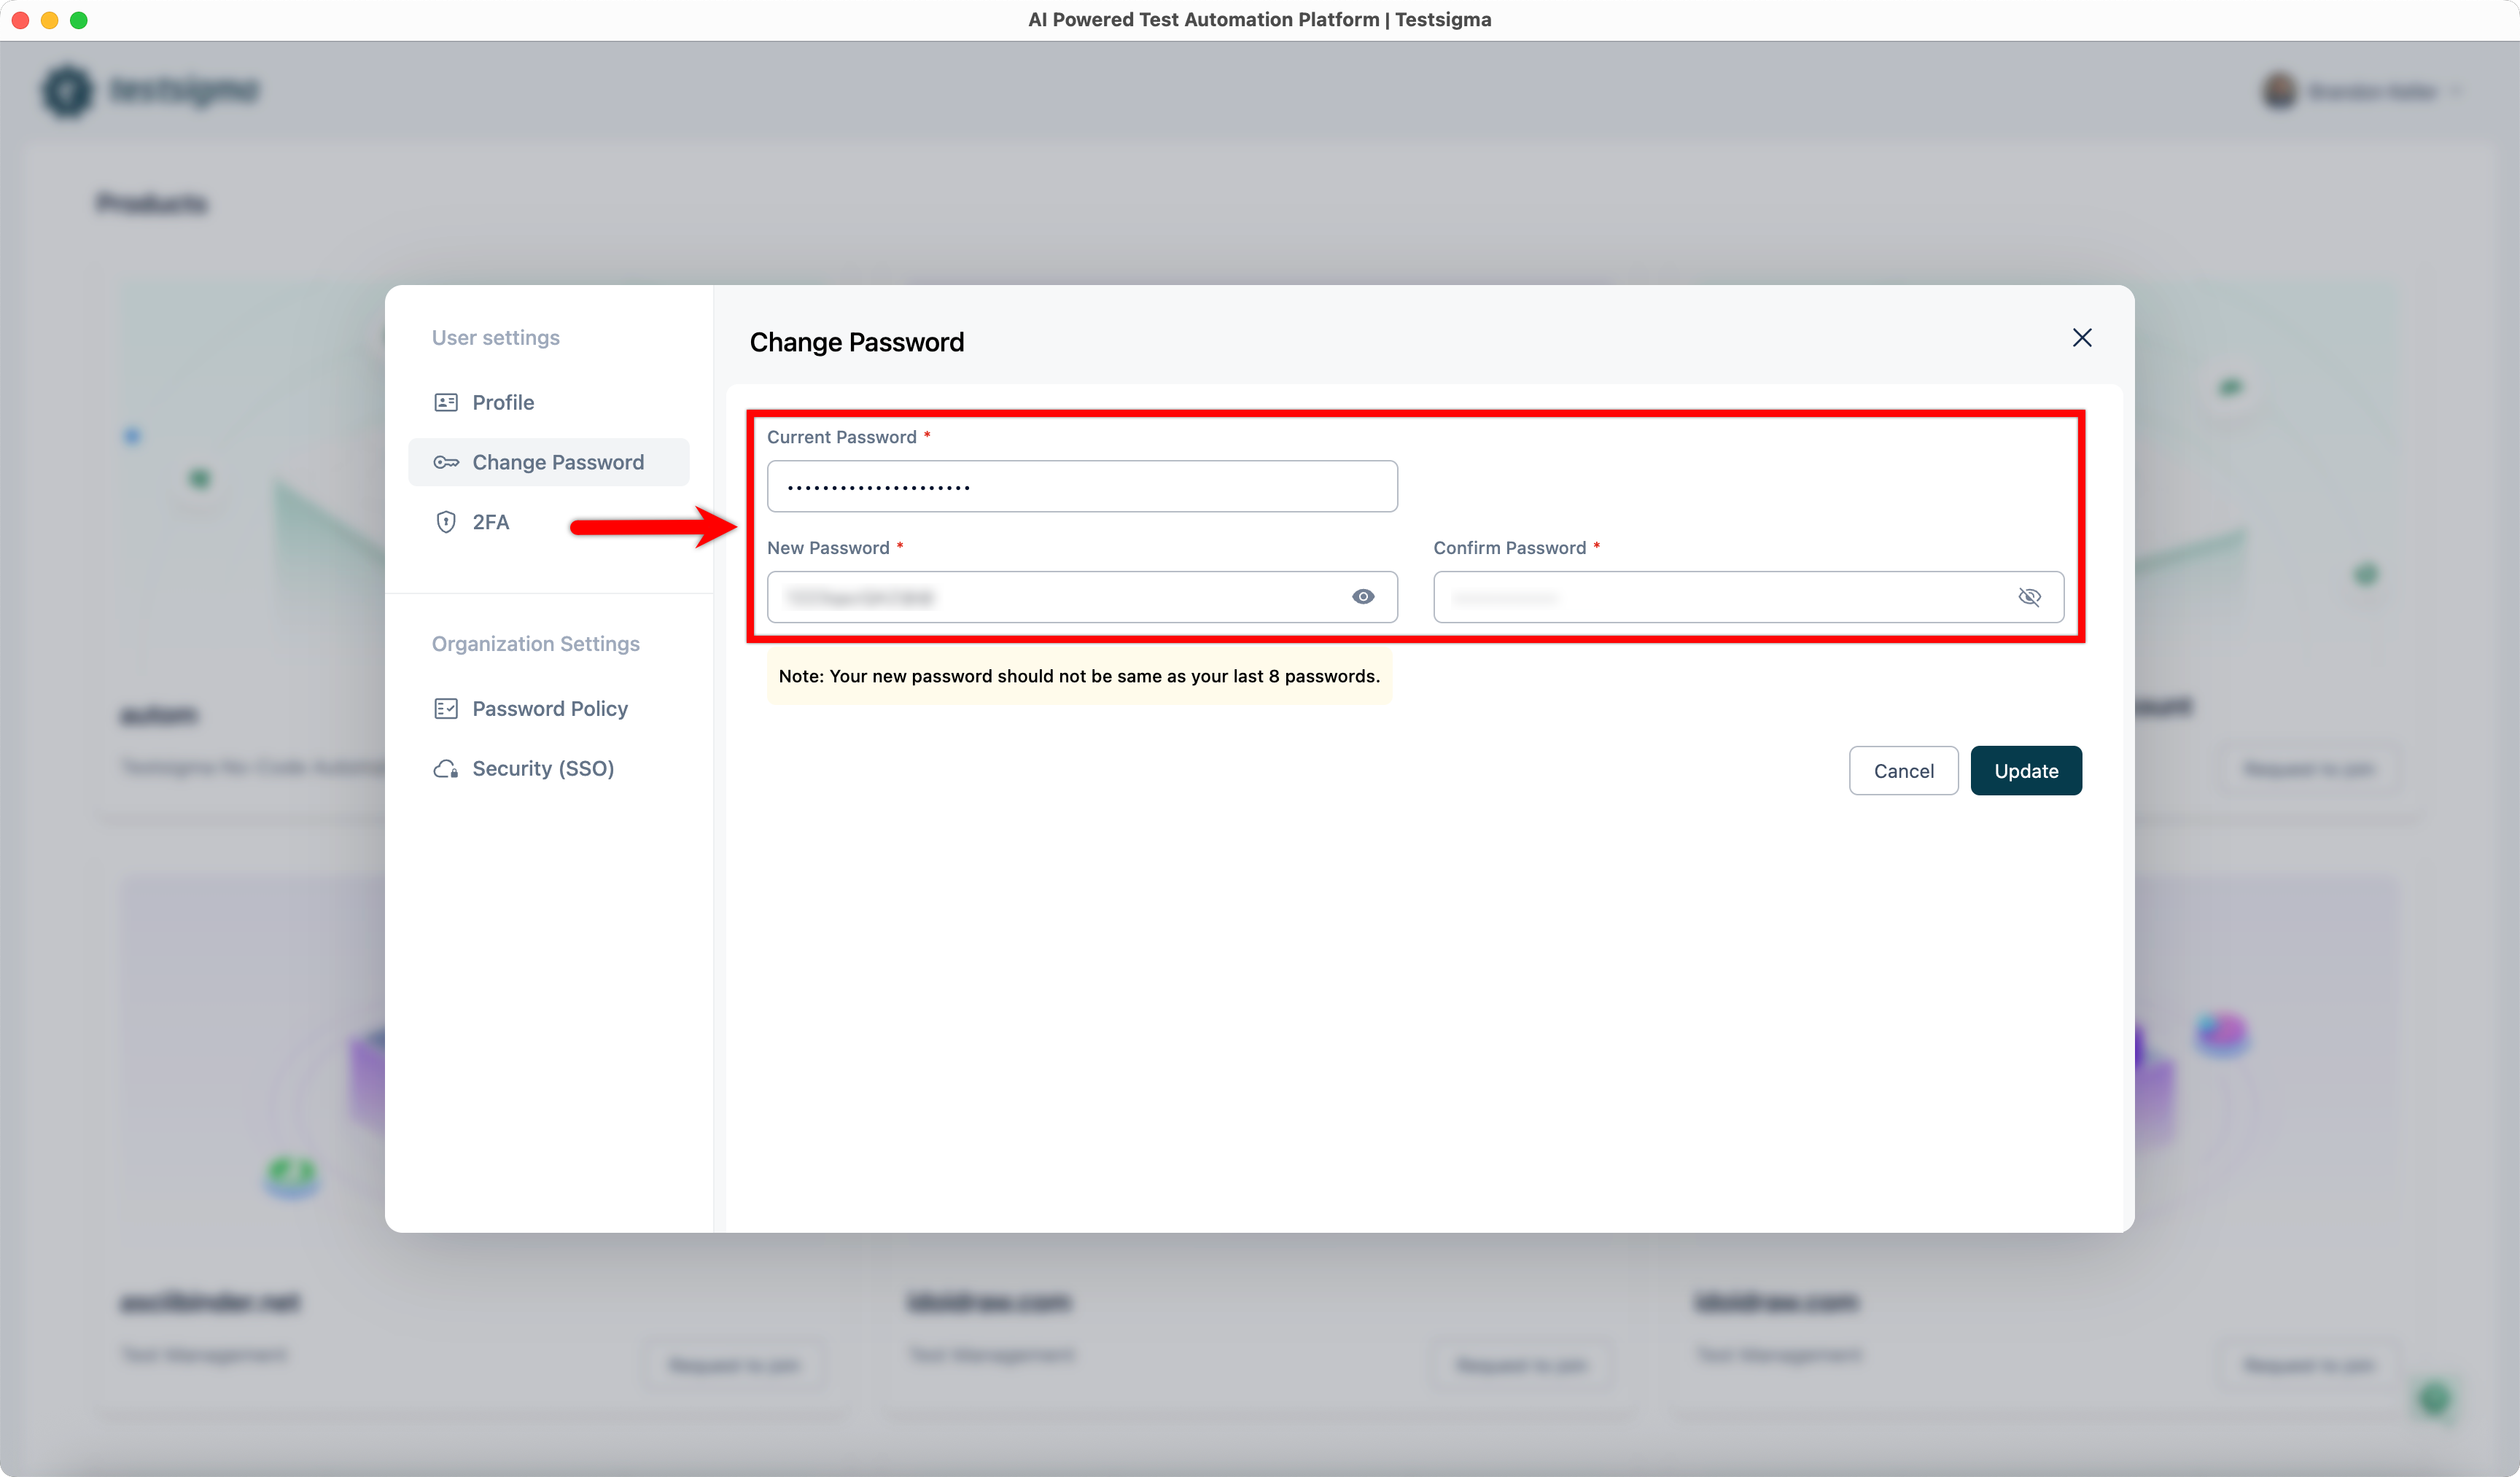Viewport: 2520px width, 1477px height.
Task: Open Change Password from the sidebar
Action: 557,462
